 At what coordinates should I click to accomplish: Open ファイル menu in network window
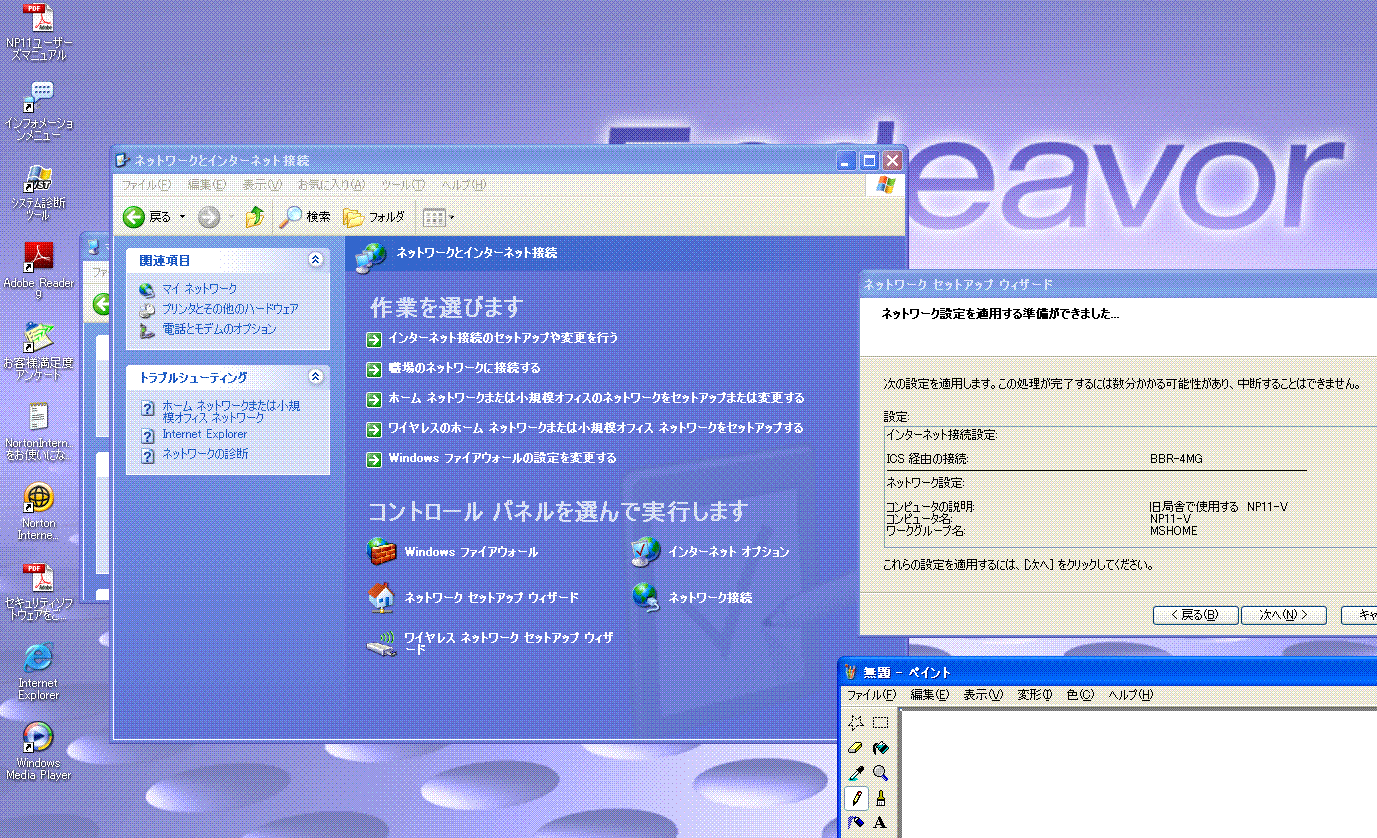146,186
